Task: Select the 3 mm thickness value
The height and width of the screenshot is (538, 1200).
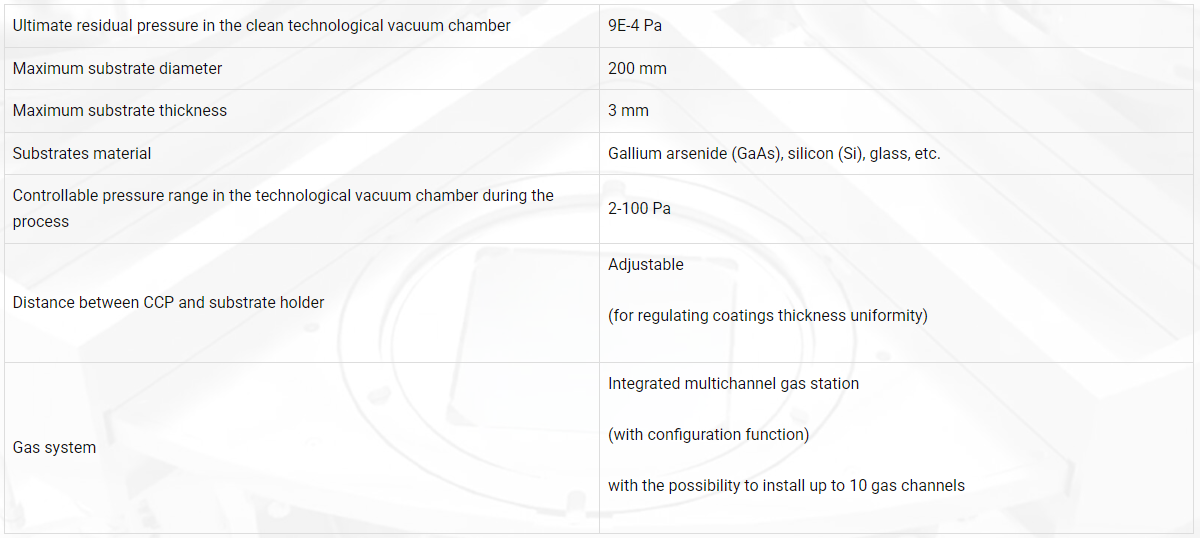Action: coord(628,111)
